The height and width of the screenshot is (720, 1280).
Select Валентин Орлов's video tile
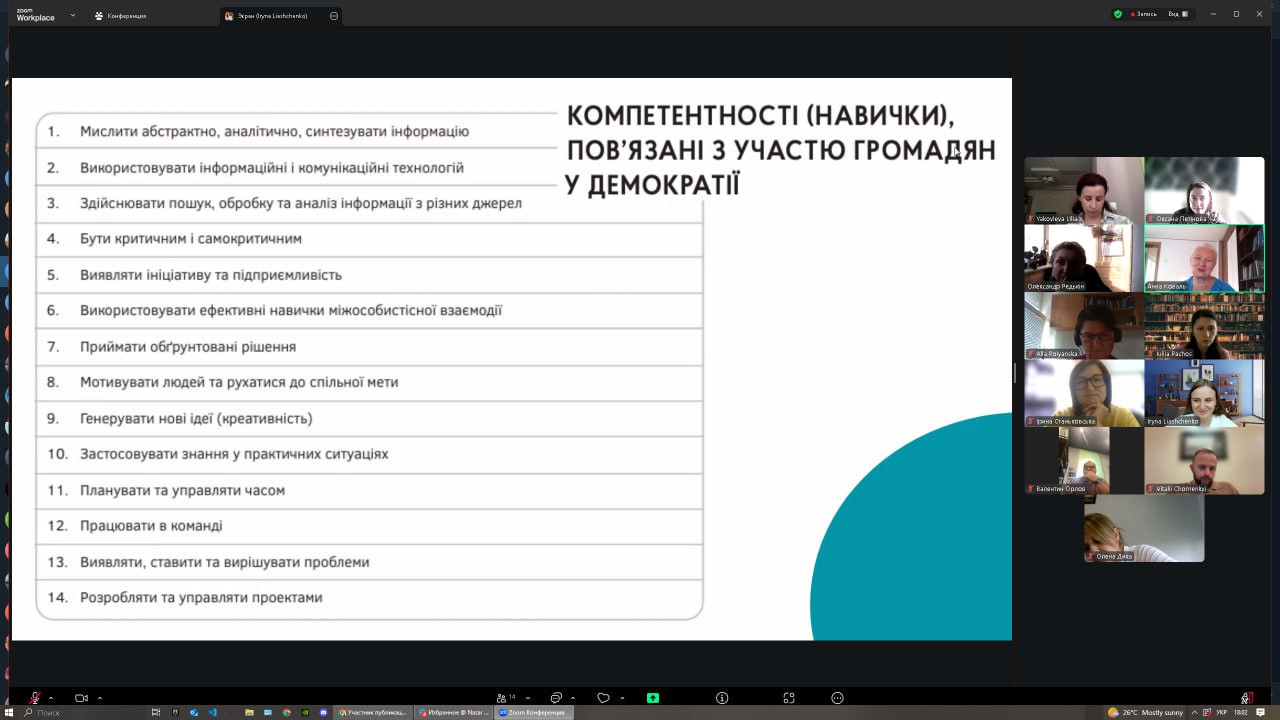pos(1084,461)
